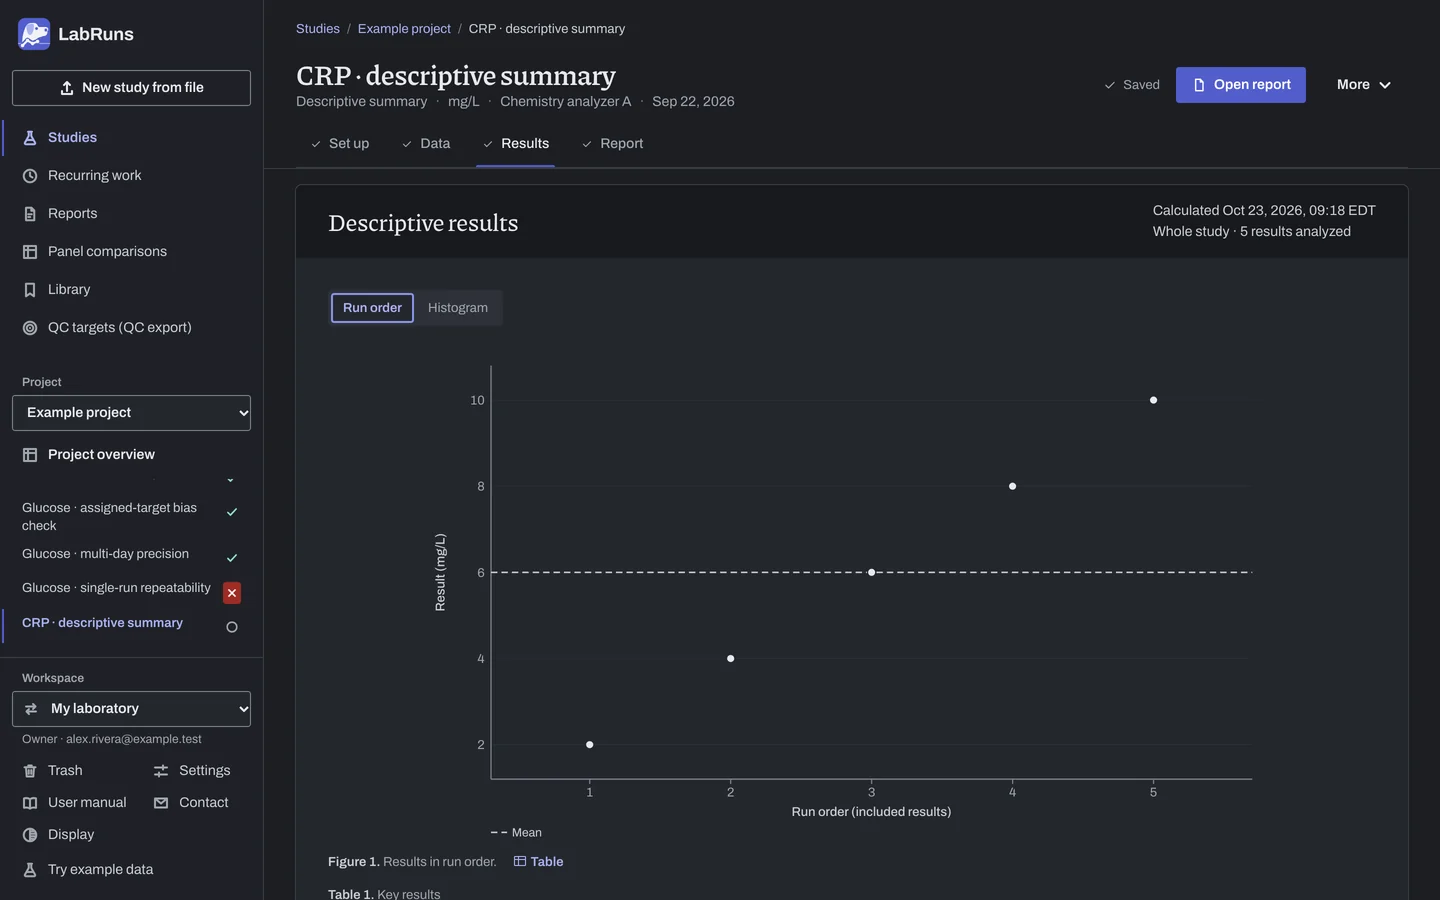The height and width of the screenshot is (900, 1440).
Task: Follow the Studies breadcrumb link
Action: (x=318, y=29)
